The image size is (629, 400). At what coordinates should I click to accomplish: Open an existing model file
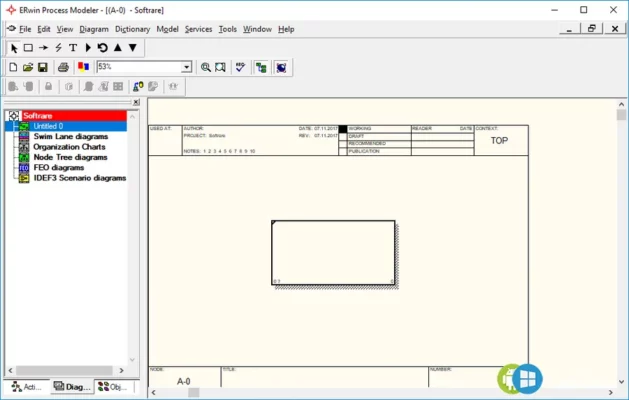(28, 67)
